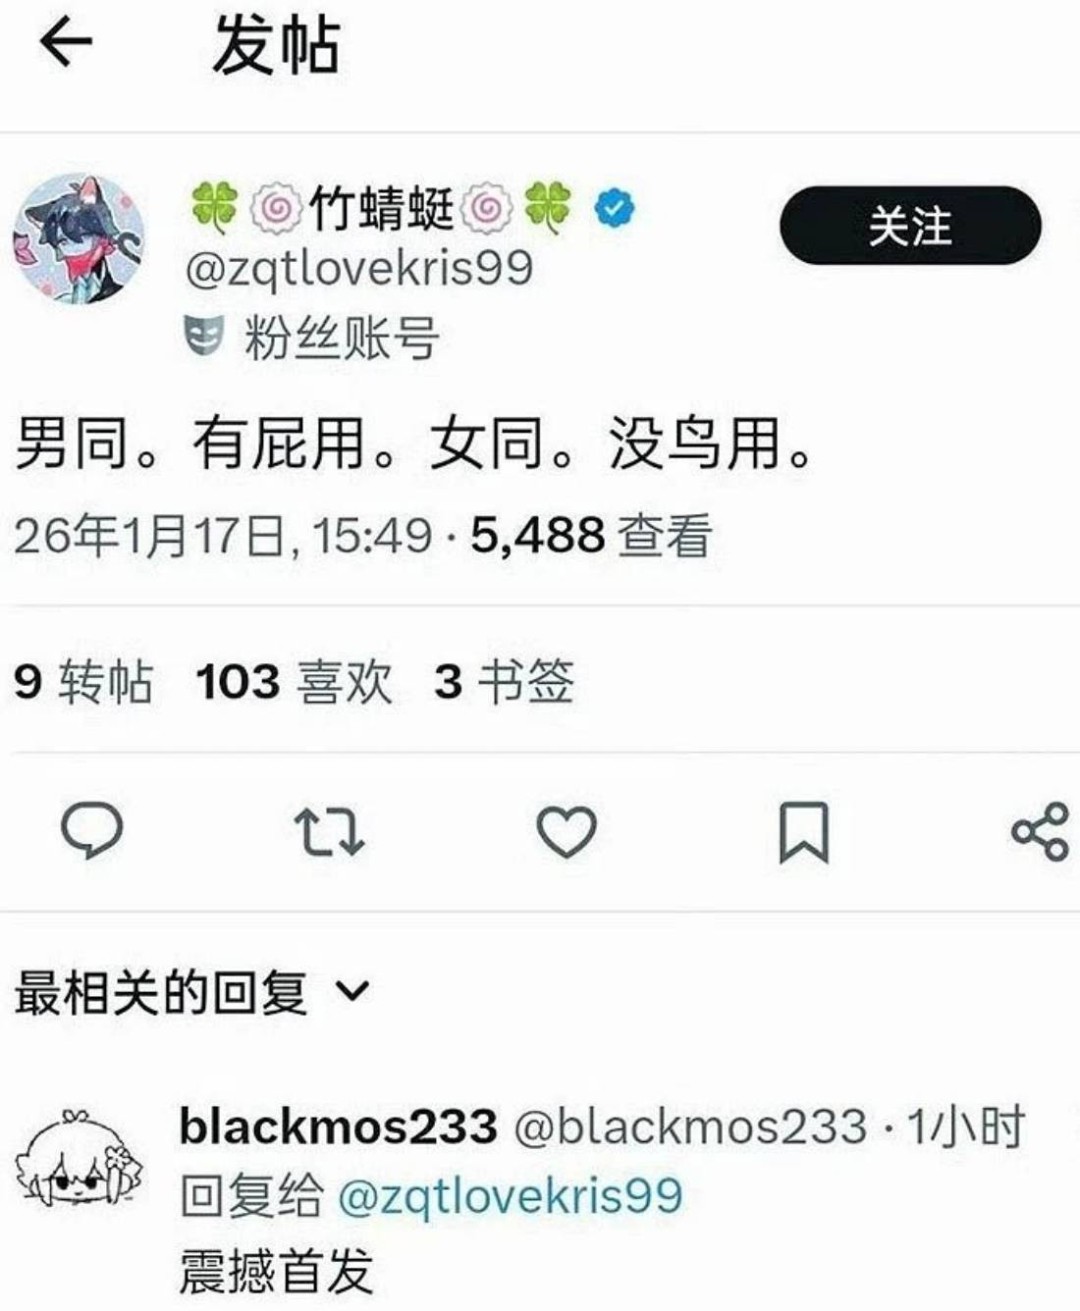Tap the repost arrows icon

(x=329, y=832)
